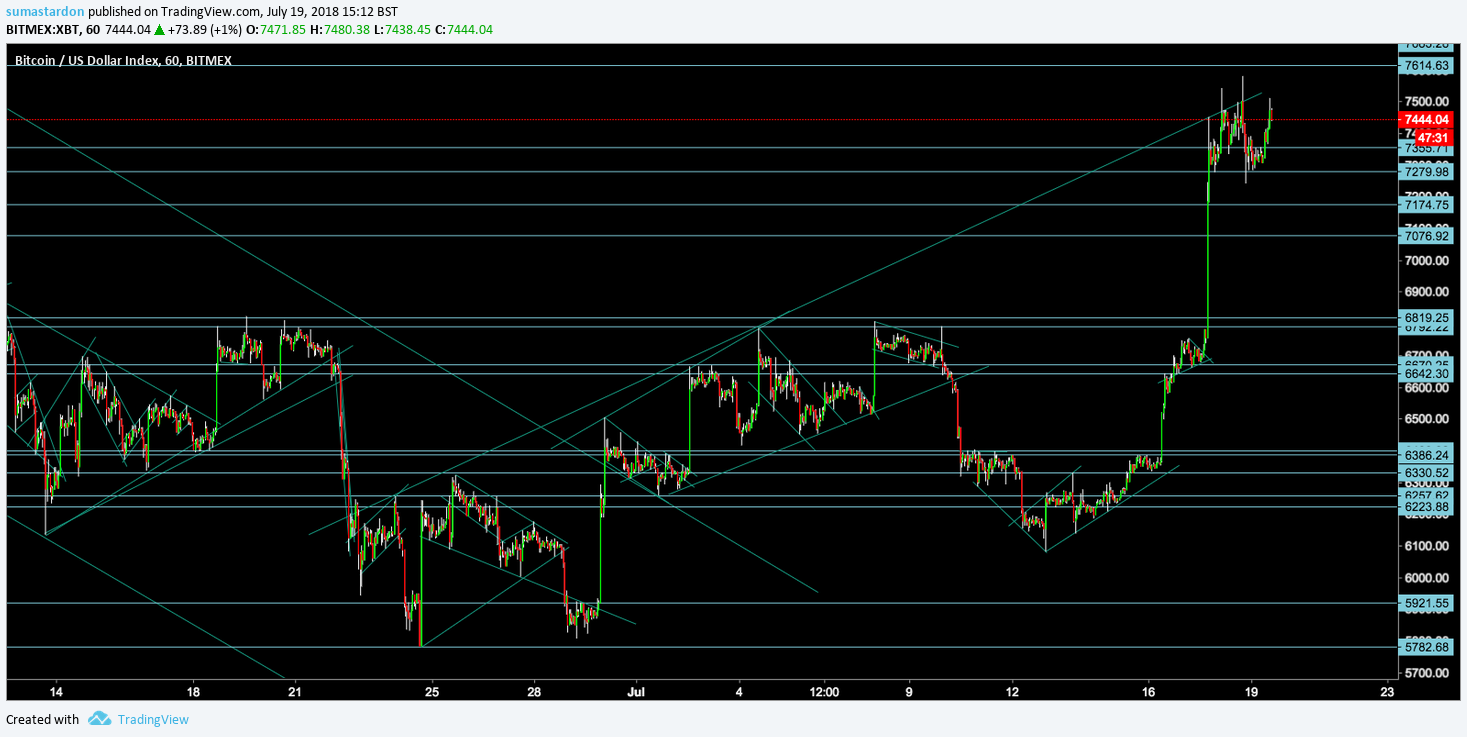This screenshot has height=737, width=1467.
Task: Select the 5921.55 price level label
Action: [1426, 603]
